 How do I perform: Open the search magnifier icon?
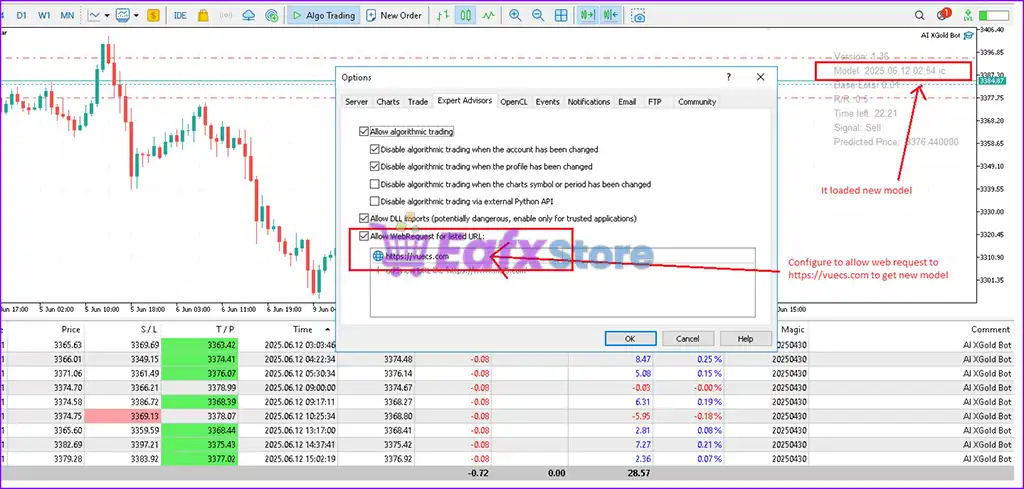(920, 15)
